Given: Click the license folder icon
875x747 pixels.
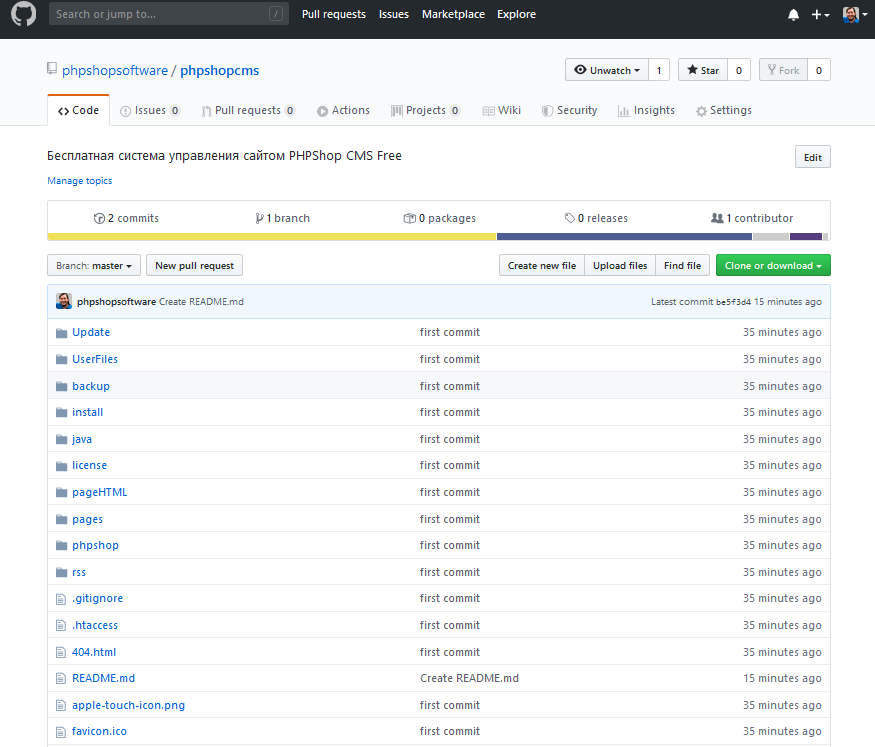Looking at the screenshot, I should coord(61,466).
